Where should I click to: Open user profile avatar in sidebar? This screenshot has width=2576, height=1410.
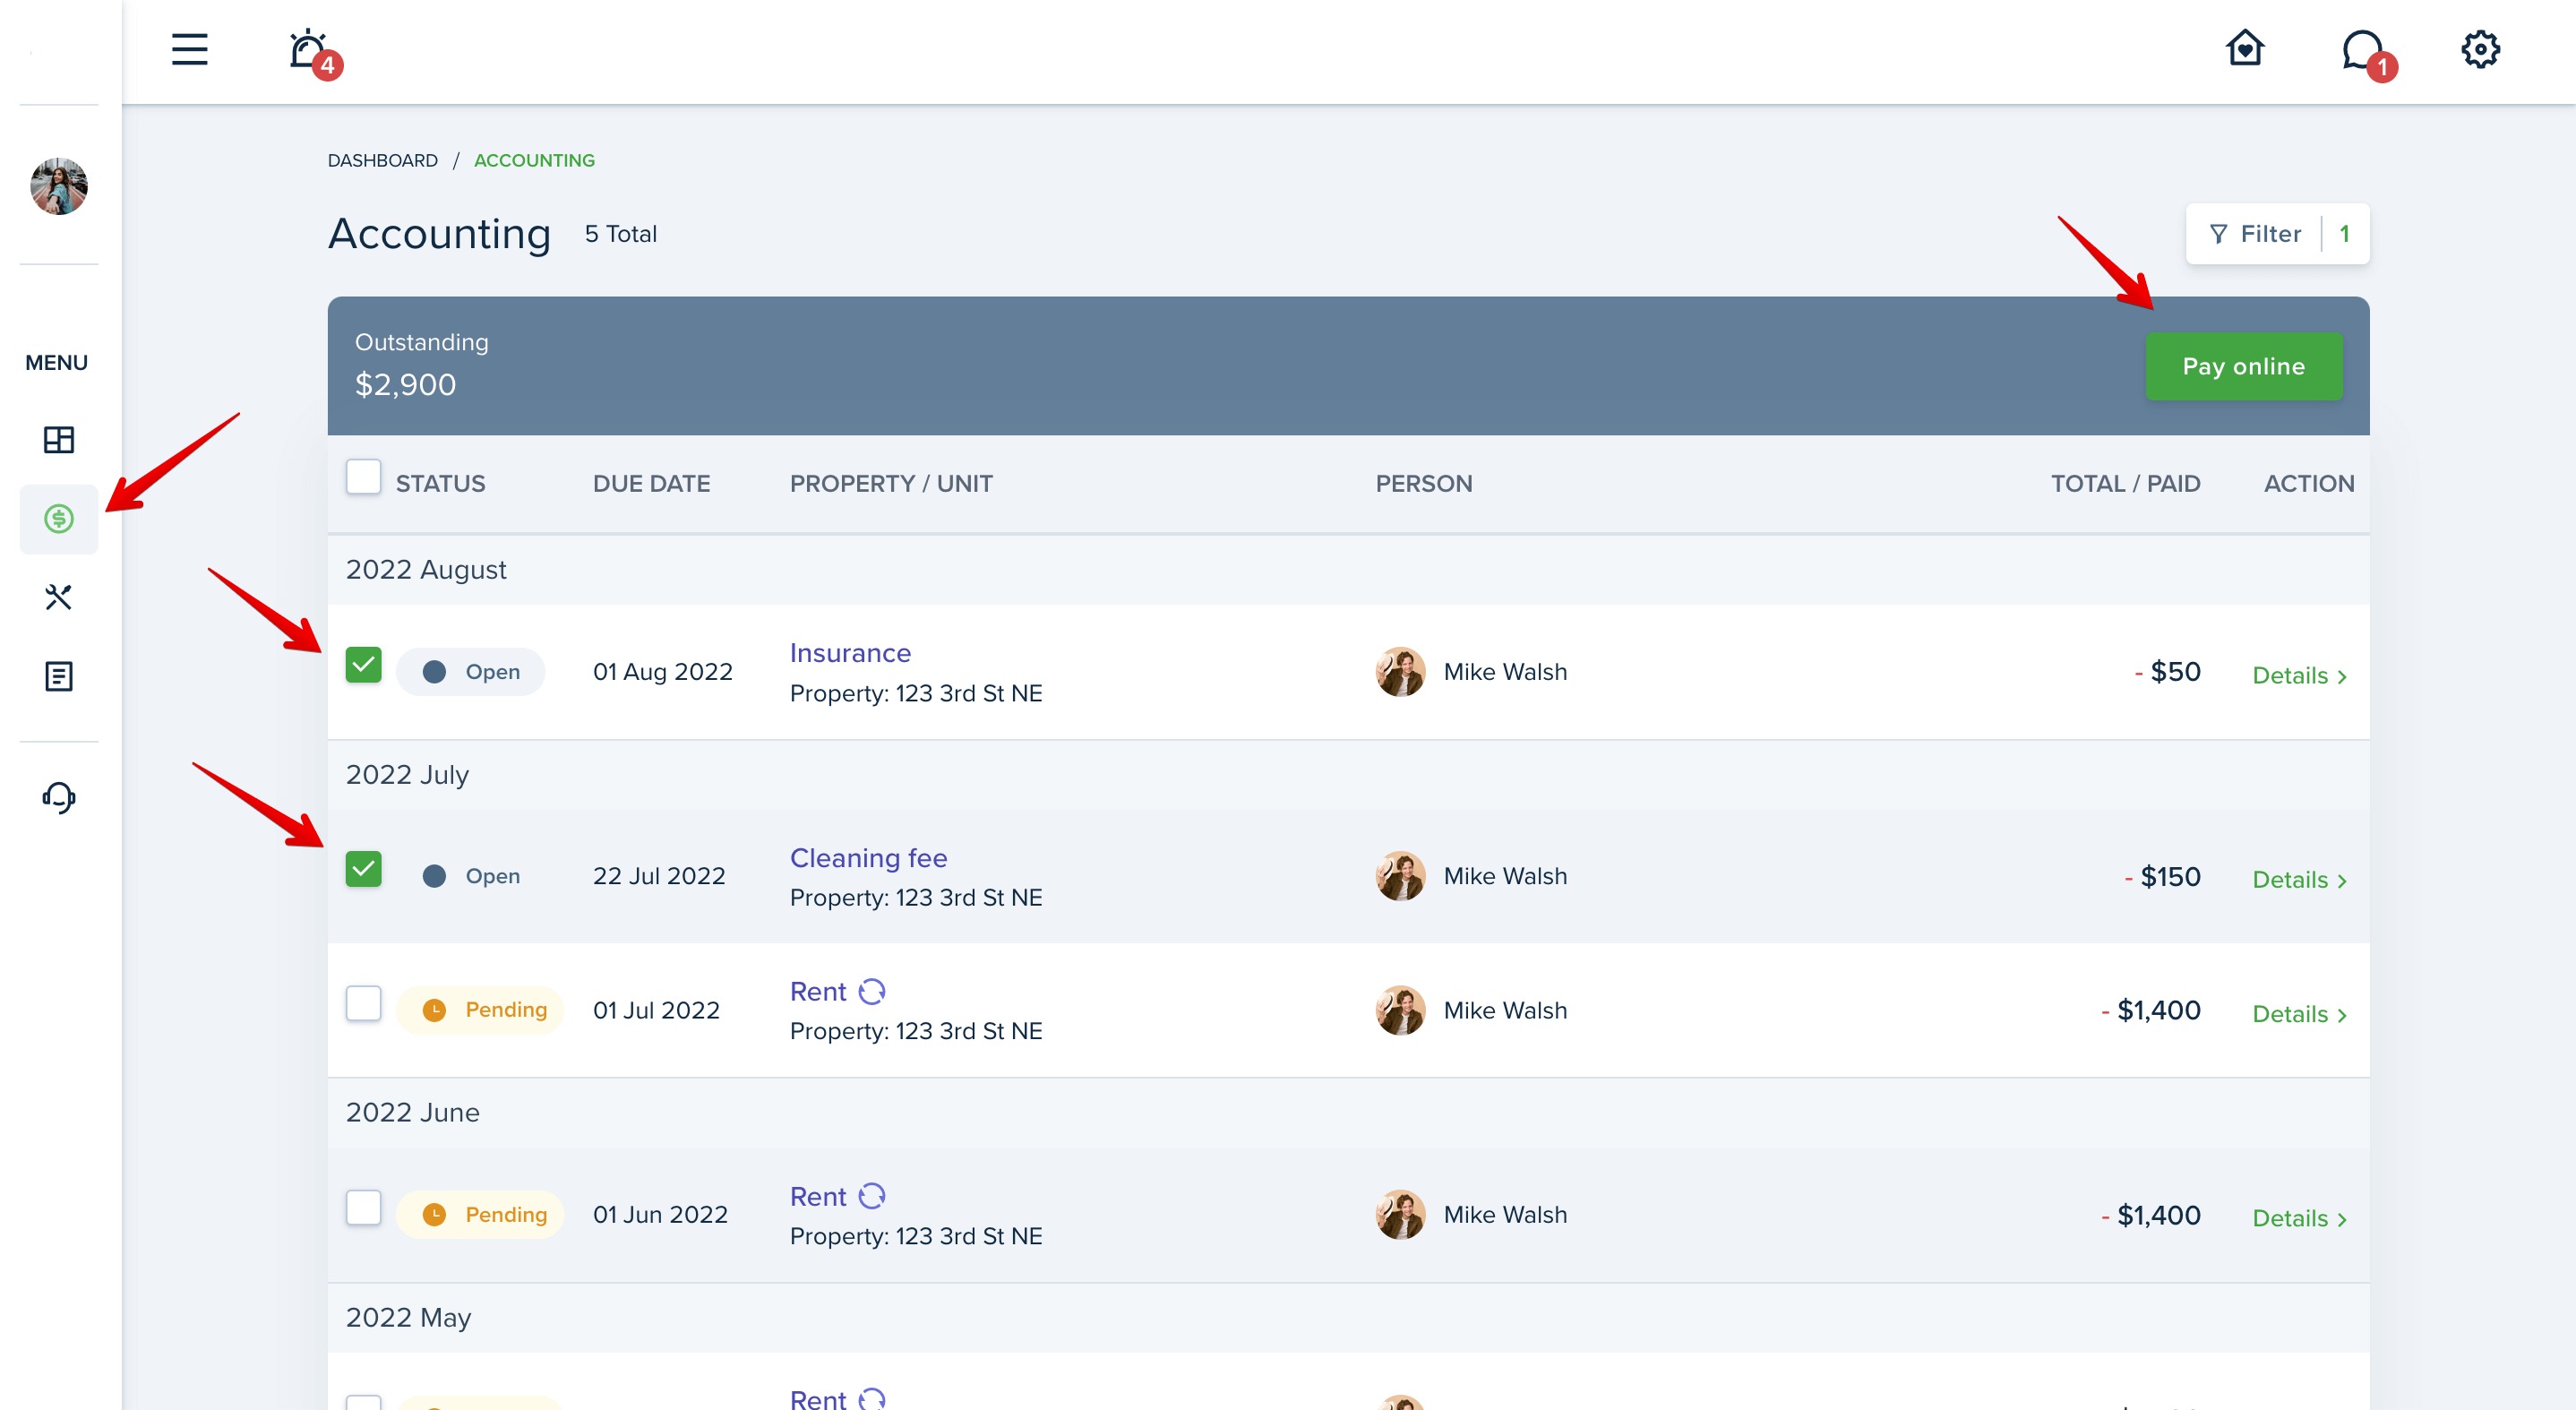click(59, 186)
